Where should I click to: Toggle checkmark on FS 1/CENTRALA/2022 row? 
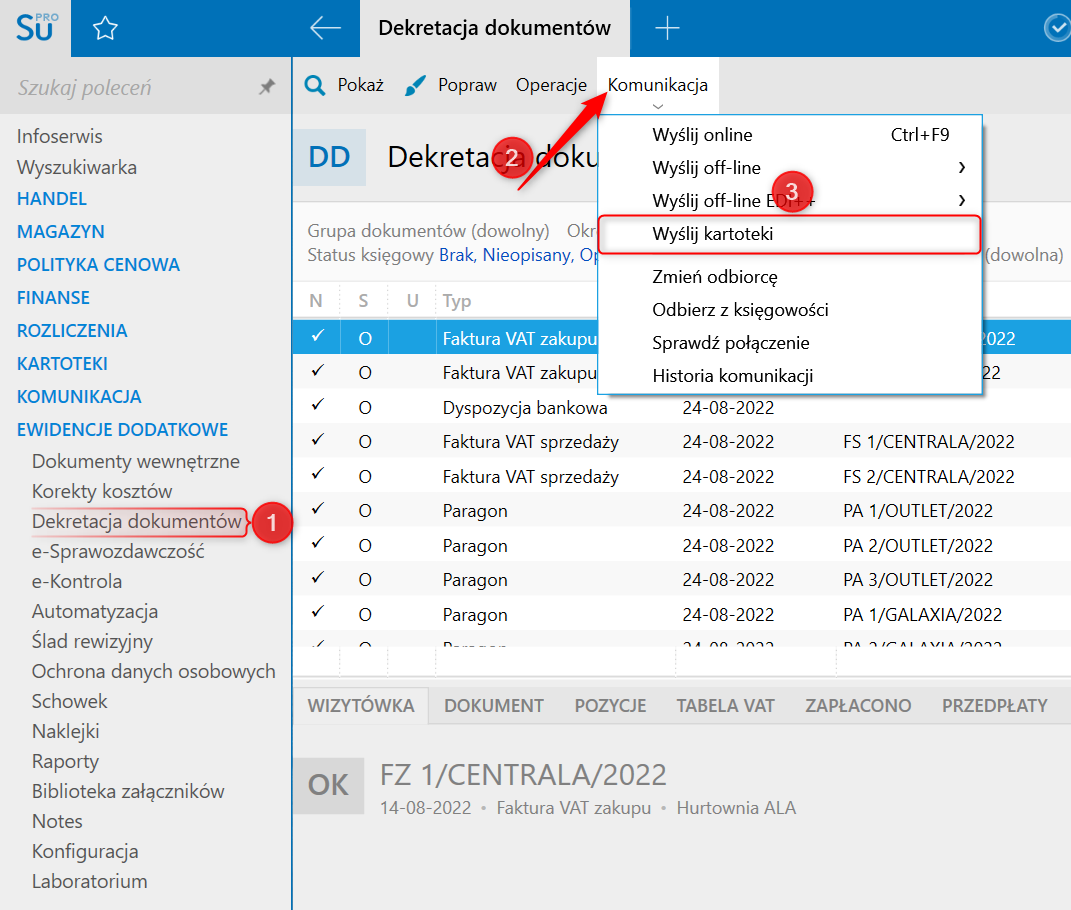pos(317,440)
